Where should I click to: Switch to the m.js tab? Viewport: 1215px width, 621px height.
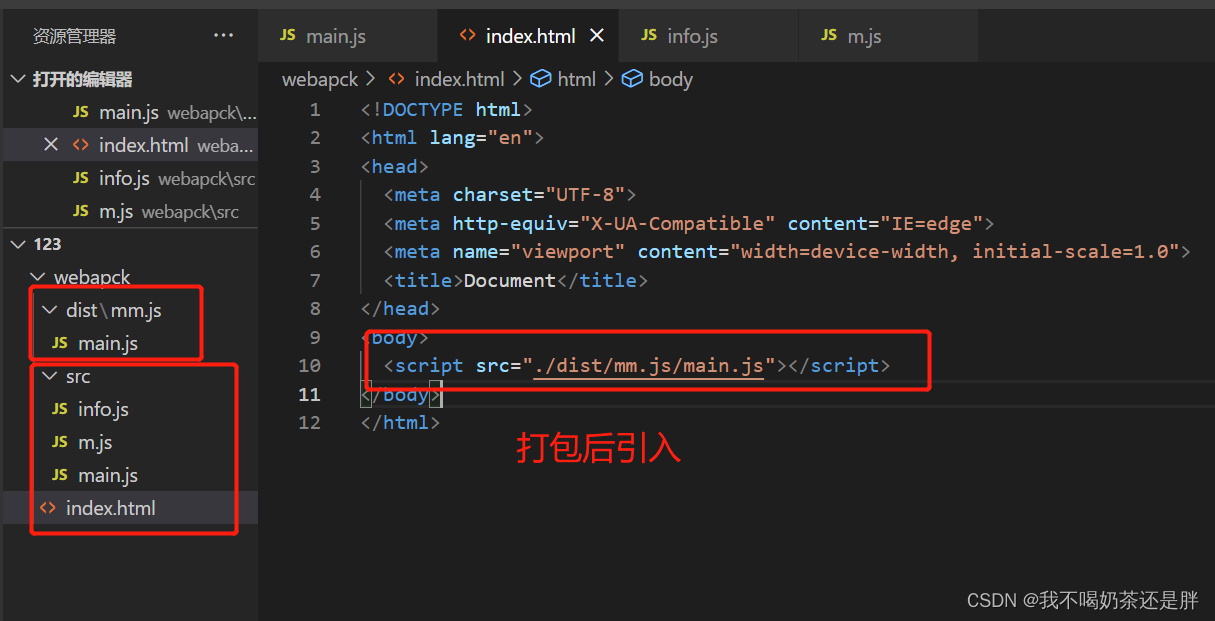tap(864, 35)
